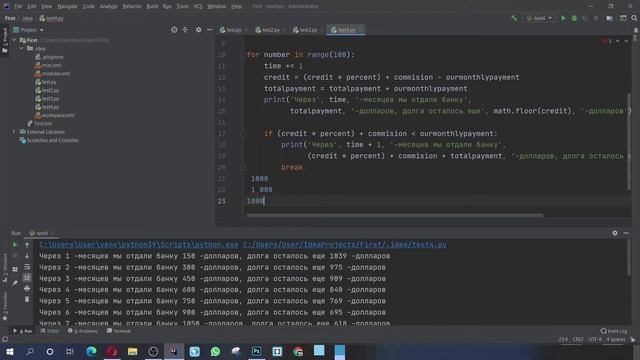
Task: Open File Explorer from taskbar
Action: (132, 351)
